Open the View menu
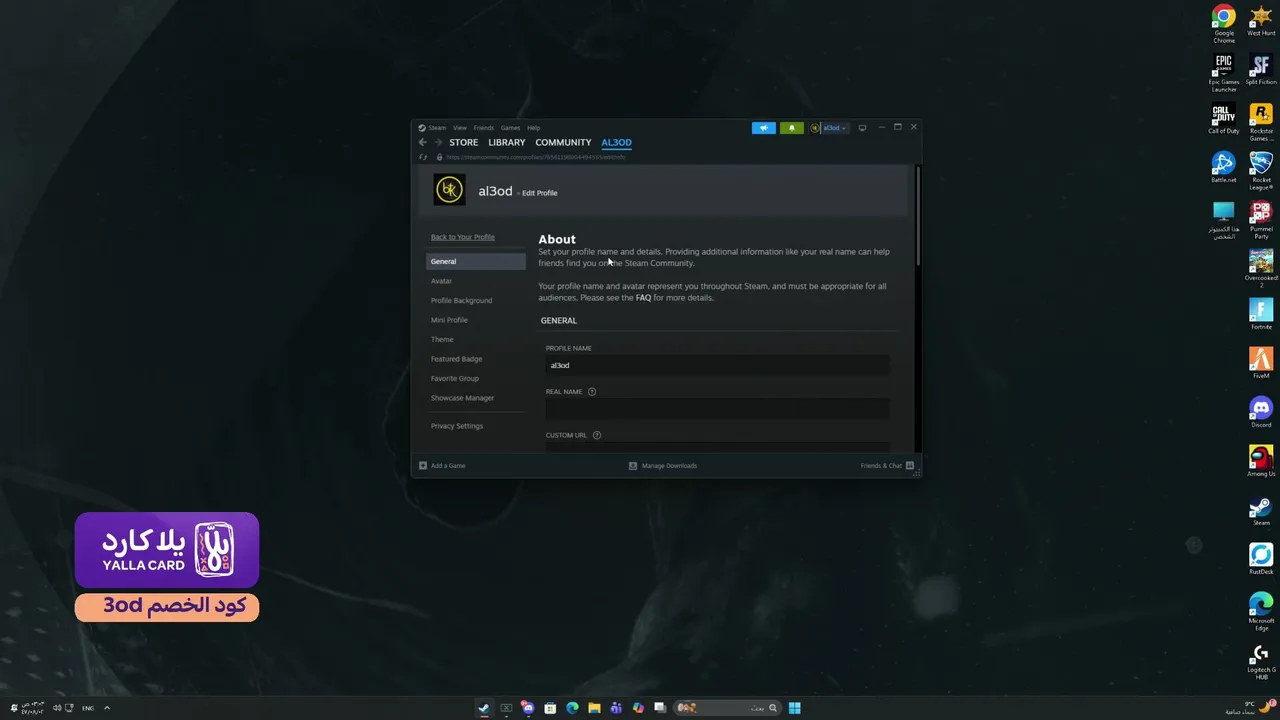1280x720 pixels. point(459,128)
